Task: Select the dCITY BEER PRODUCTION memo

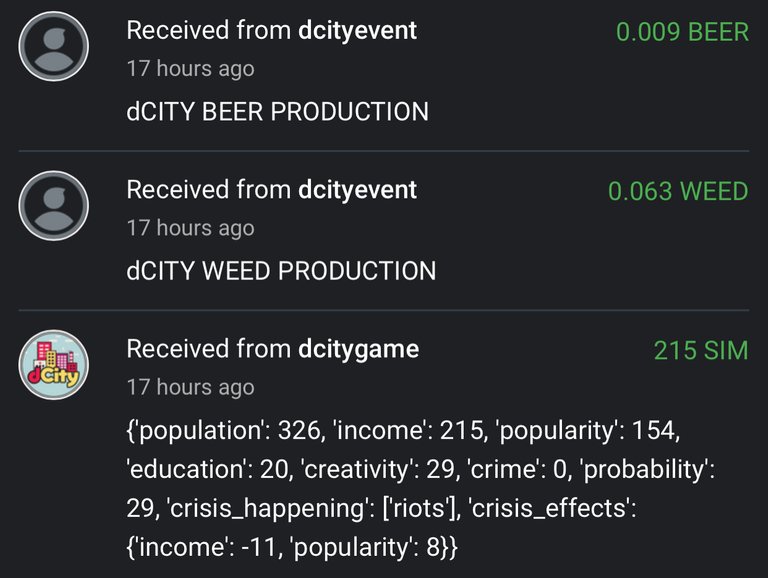Action: click(x=278, y=112)
